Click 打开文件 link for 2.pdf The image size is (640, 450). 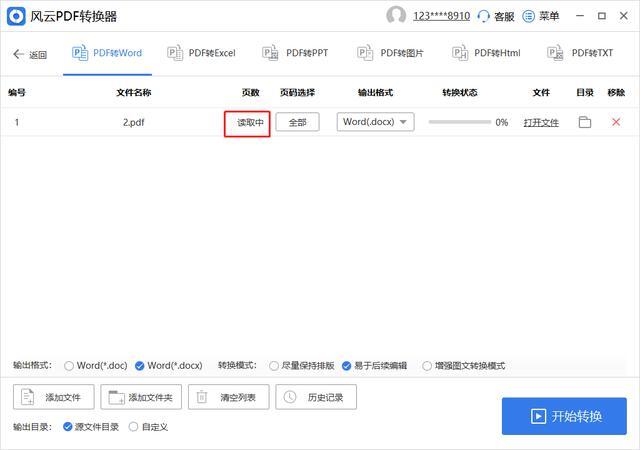(541, 123)
